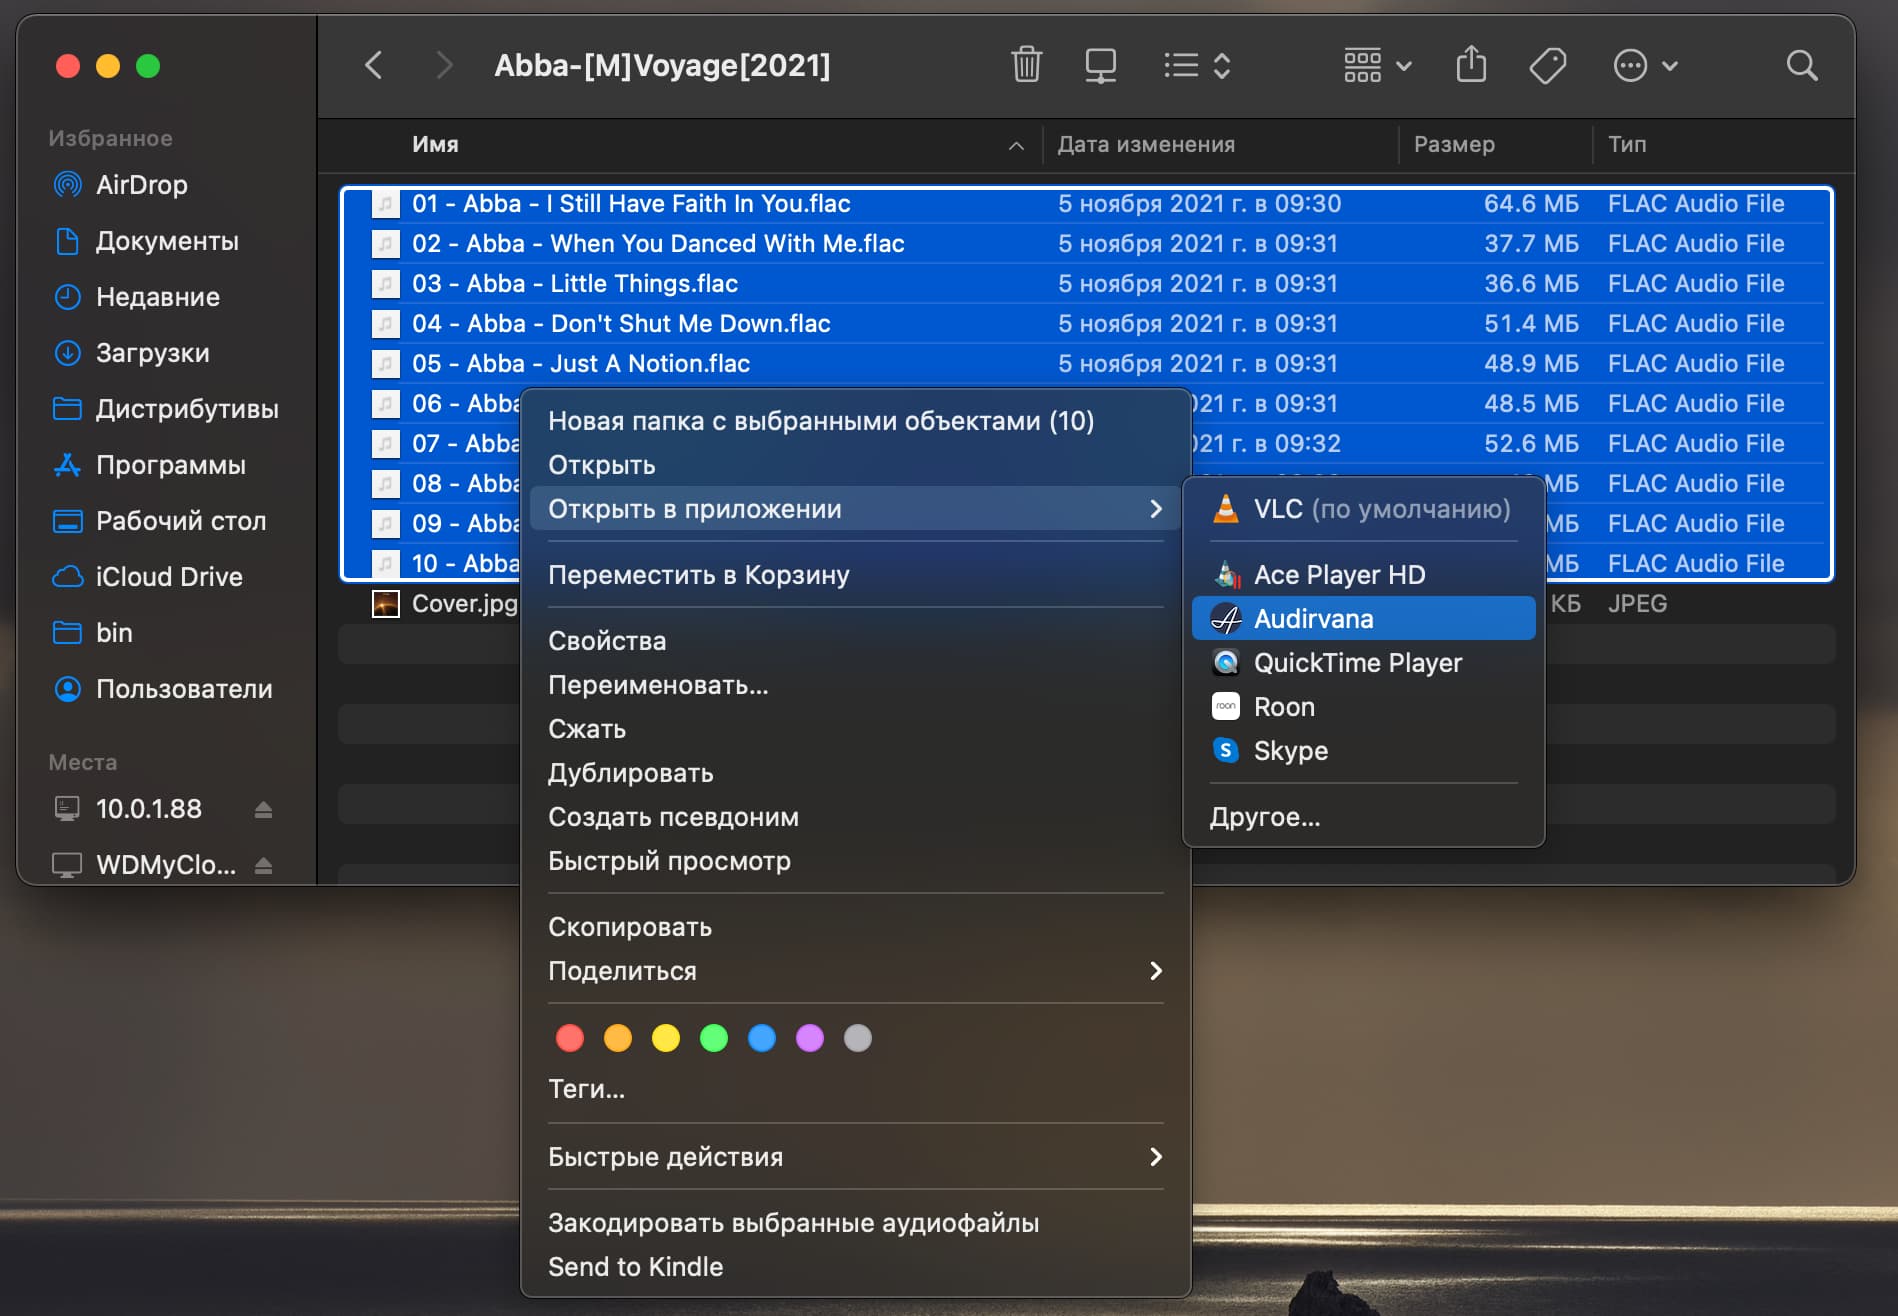1898x1316 pixels.
Task: Change view mode via list icon
Action: [1197, 66]
